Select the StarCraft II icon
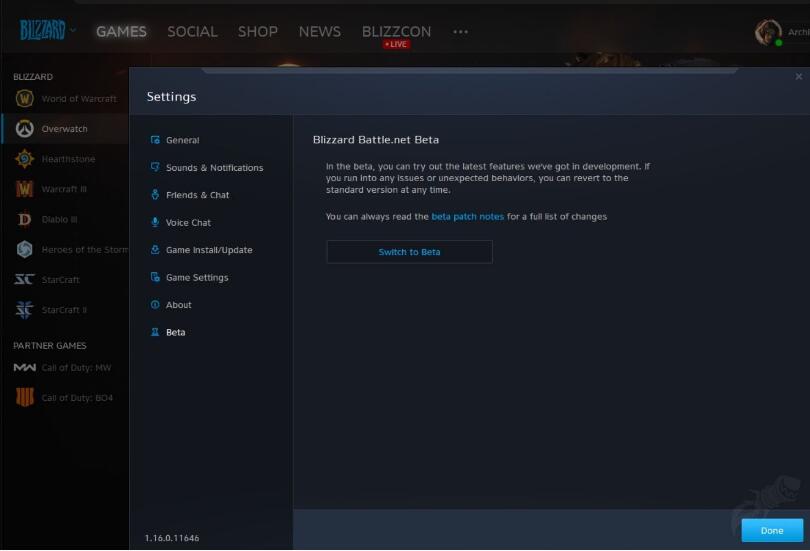Screen dimensions: 810x551 tap(24, 310)
